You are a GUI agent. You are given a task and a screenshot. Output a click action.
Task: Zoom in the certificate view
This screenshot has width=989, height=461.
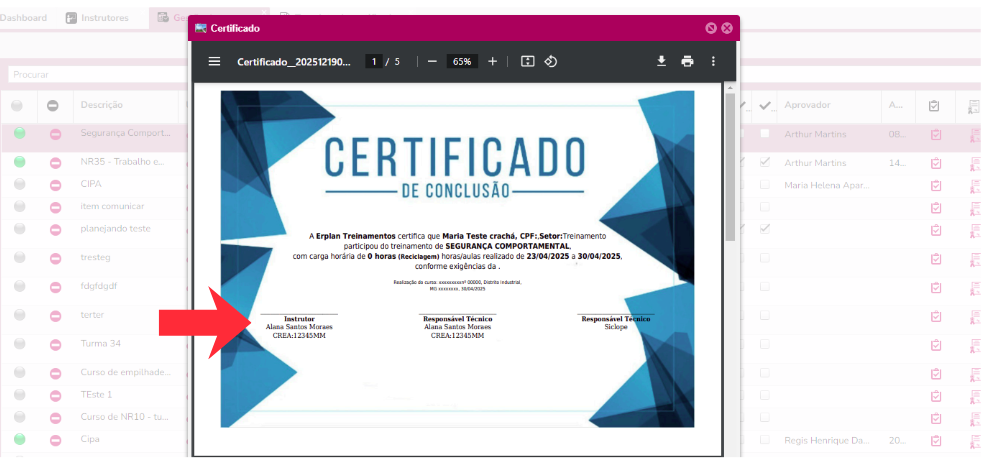pos(492,61)
